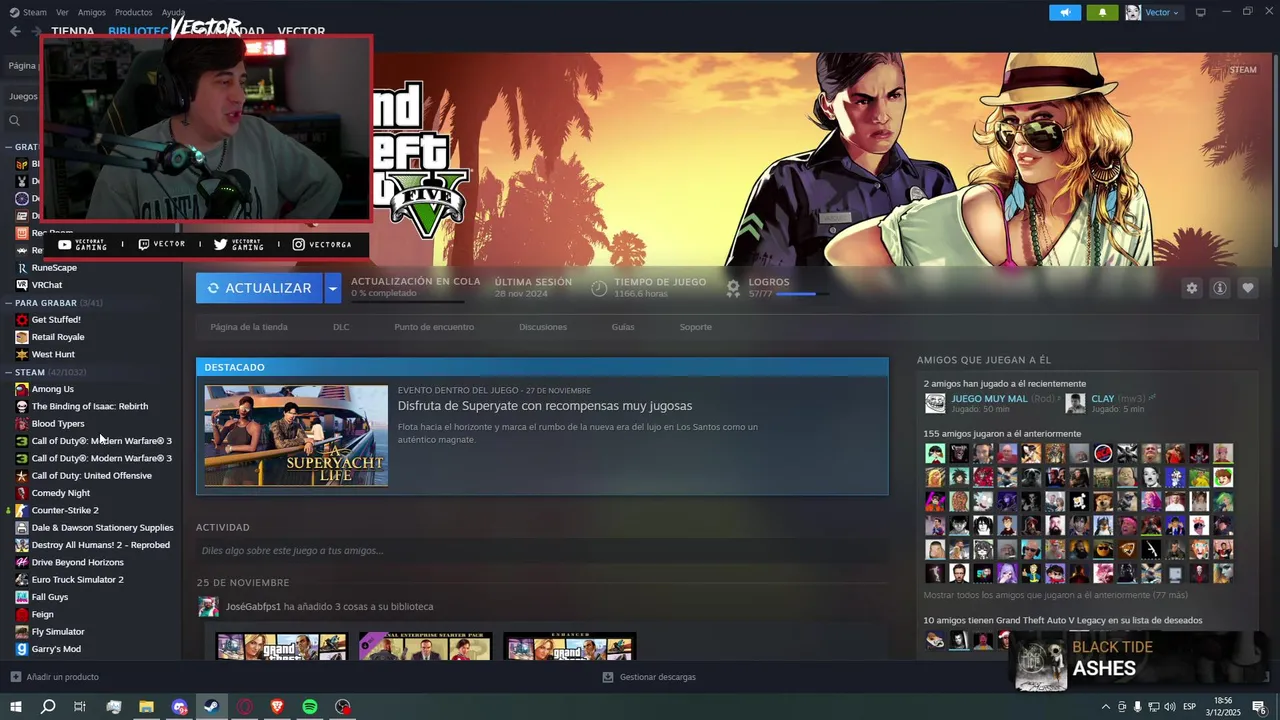
Task: Switch to the TIENDA tab
Action: 73,31
